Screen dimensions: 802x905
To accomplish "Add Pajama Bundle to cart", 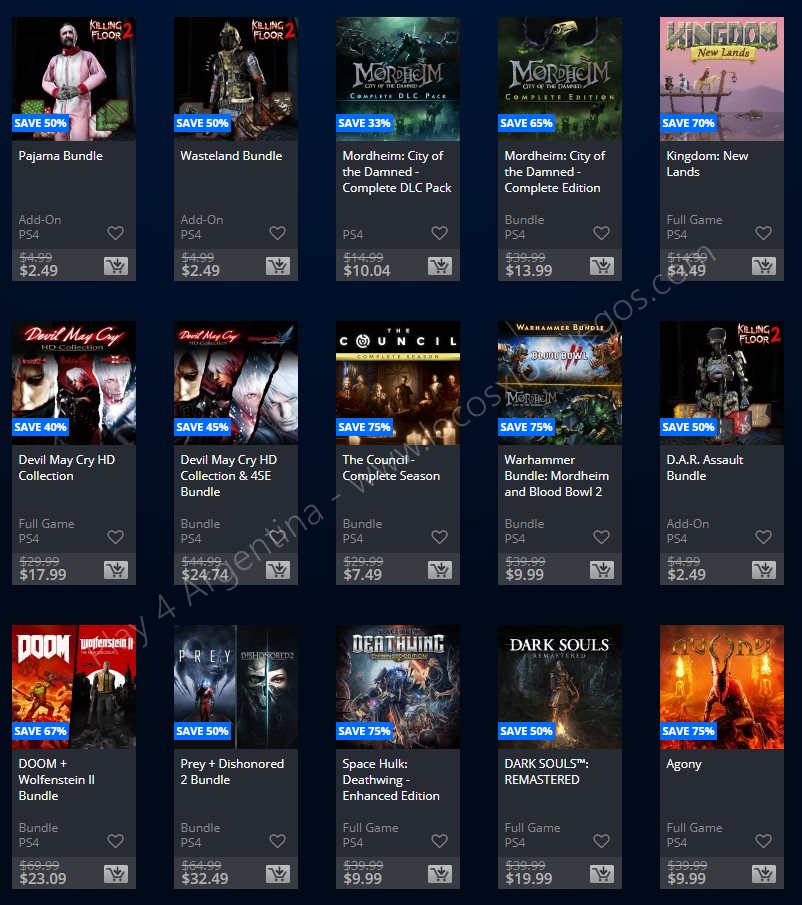I will [x=116, y=265].
